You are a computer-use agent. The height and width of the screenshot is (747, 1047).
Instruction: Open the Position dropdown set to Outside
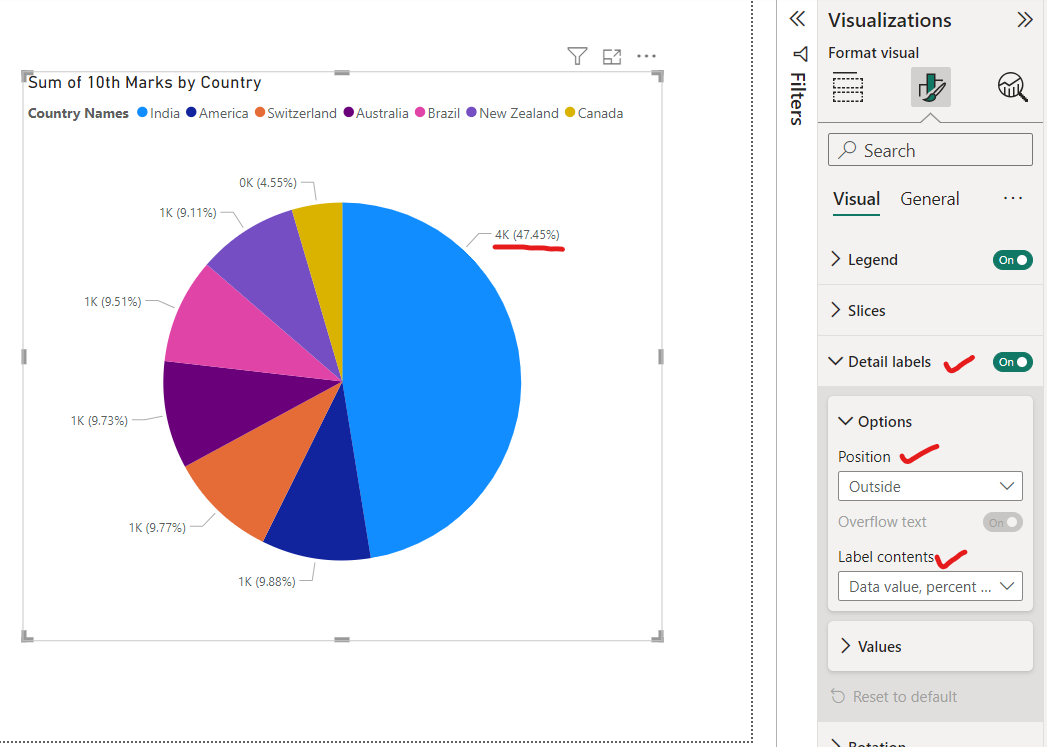[929, 486]
